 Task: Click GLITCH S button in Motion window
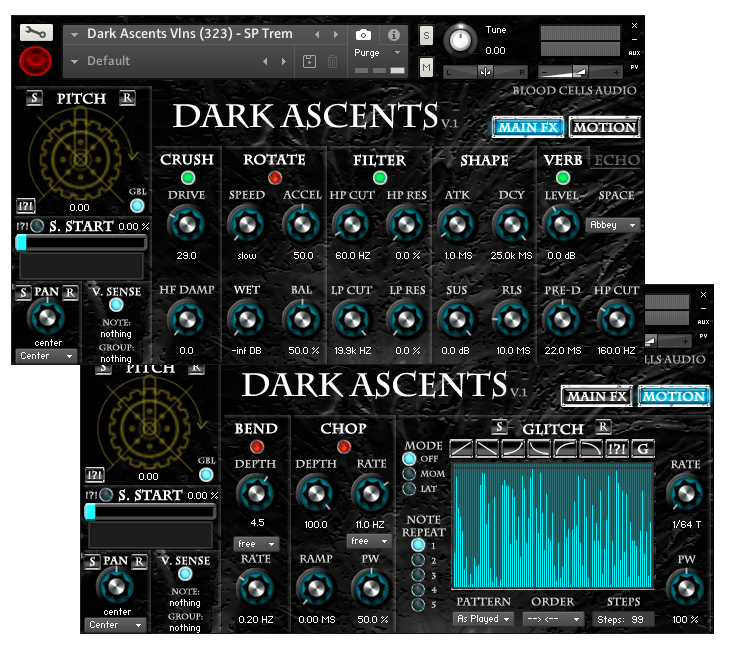point(499,426)
